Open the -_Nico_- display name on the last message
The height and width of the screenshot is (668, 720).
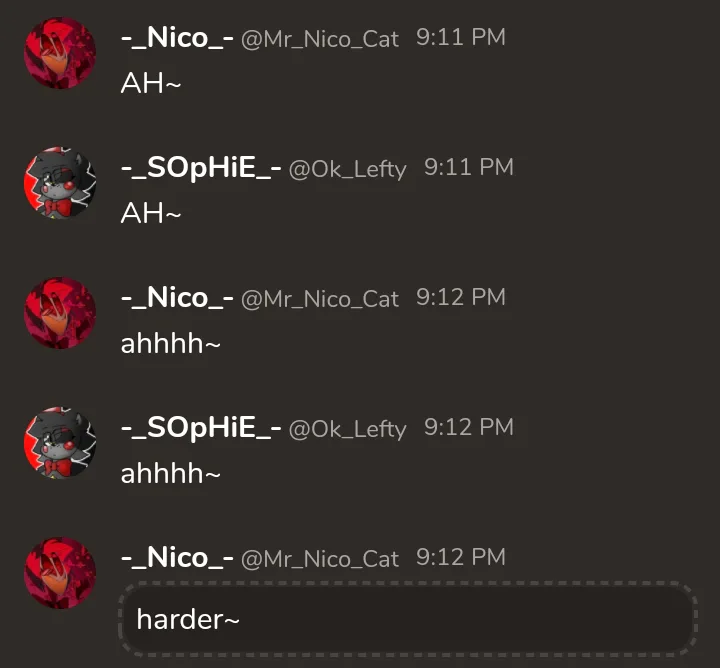click(177, 558)
